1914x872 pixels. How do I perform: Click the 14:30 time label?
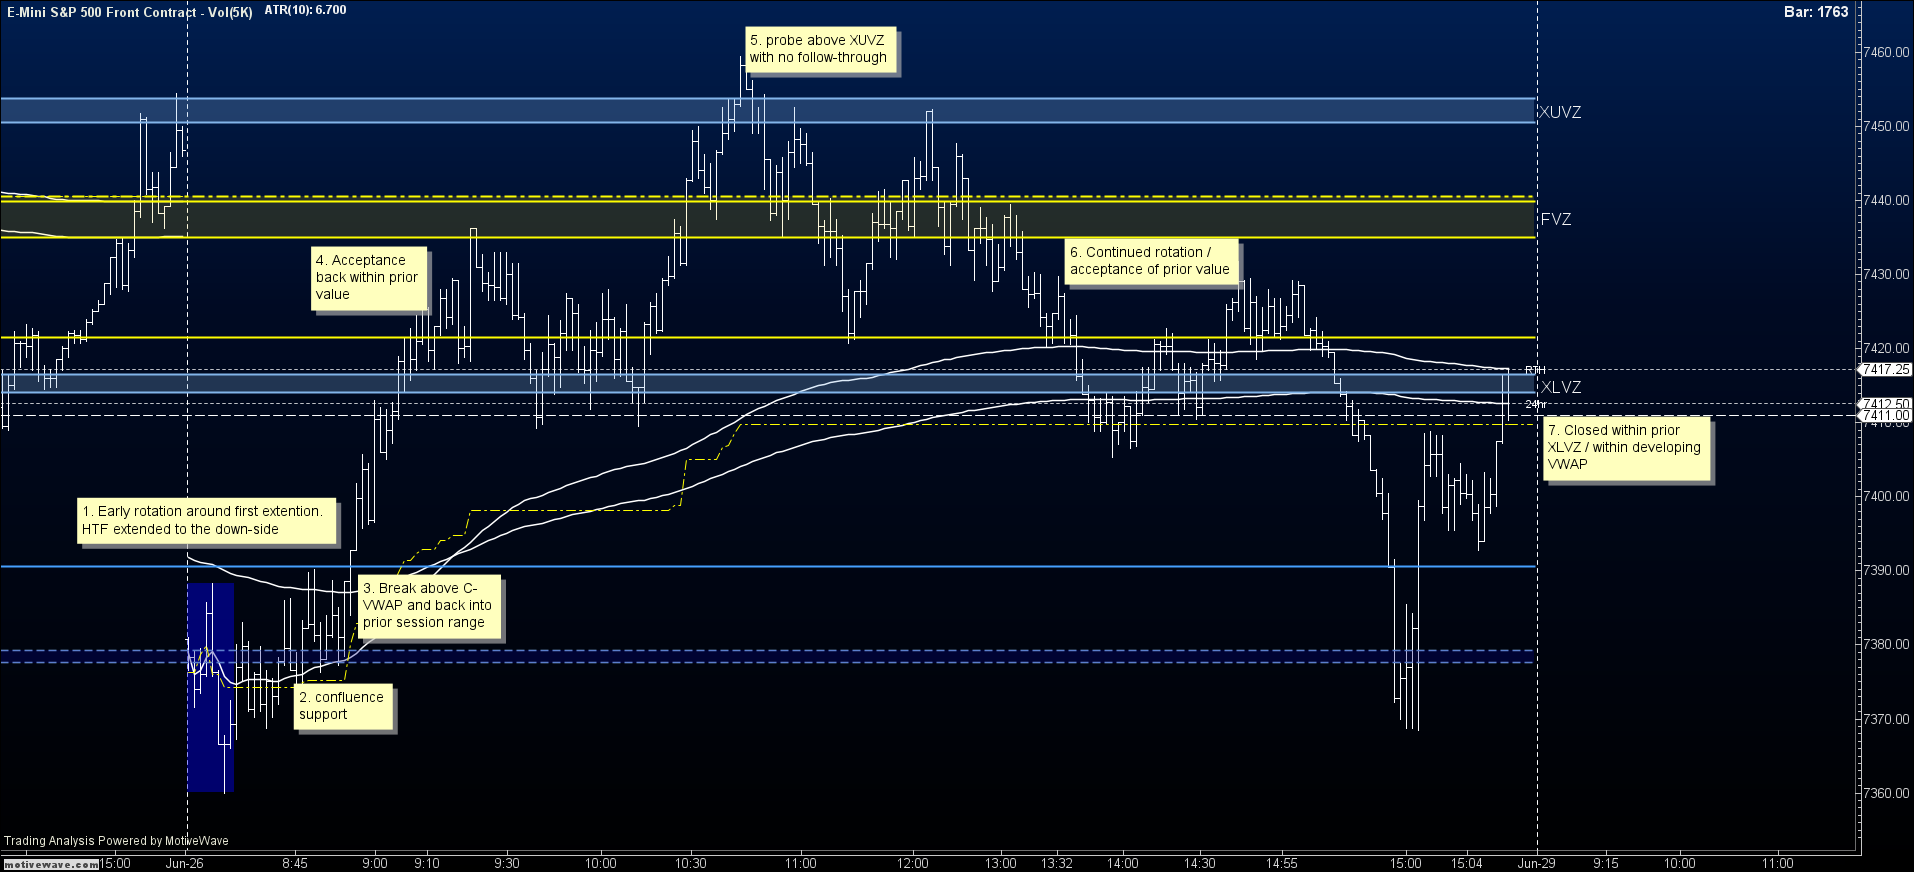tap(1200, 863)
